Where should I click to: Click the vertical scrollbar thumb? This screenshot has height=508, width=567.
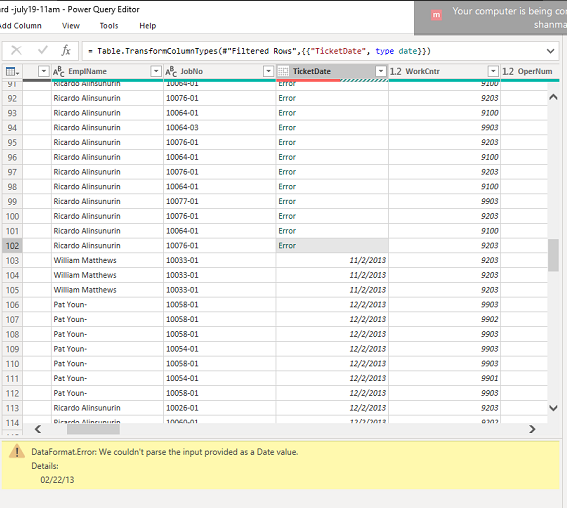pyautogui.click(x=553, y=255)
